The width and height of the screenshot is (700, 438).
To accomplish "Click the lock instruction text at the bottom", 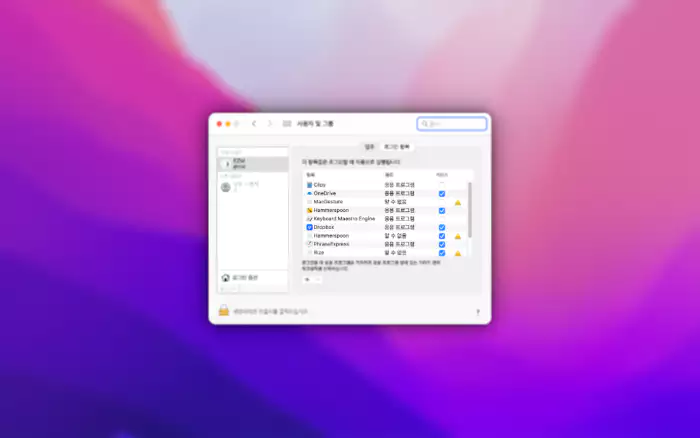I will [271, 312].
